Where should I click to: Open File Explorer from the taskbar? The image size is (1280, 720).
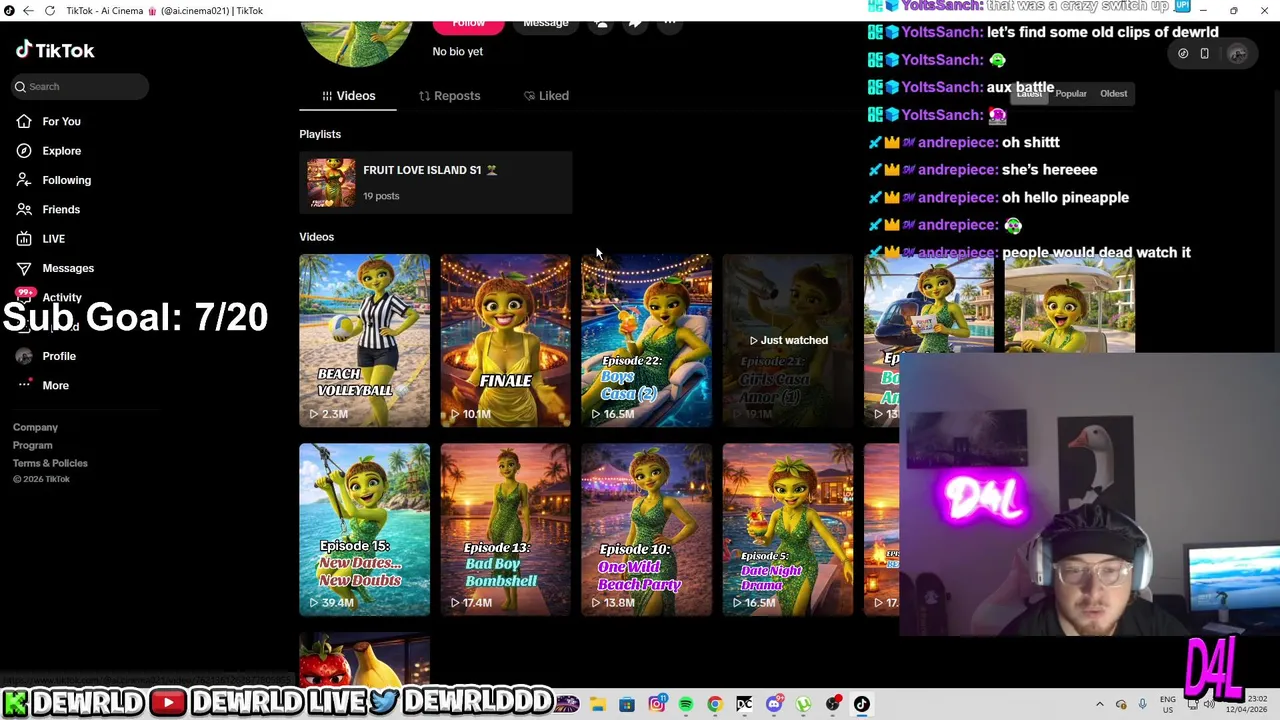tap(597, 704)
